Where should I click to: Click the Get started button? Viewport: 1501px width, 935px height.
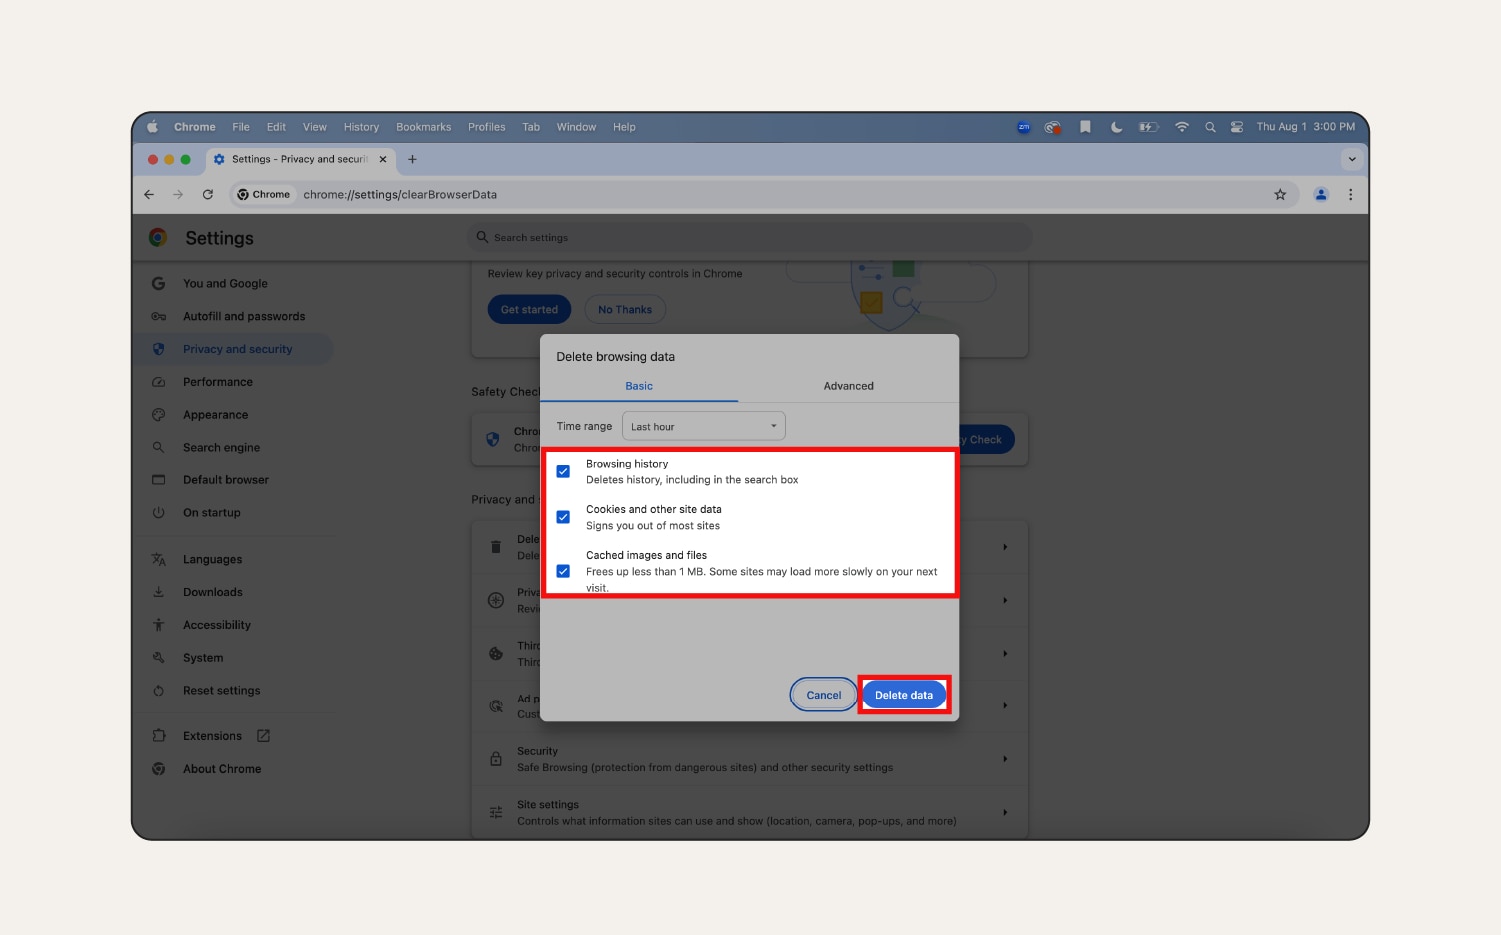(x=529, y=310)
